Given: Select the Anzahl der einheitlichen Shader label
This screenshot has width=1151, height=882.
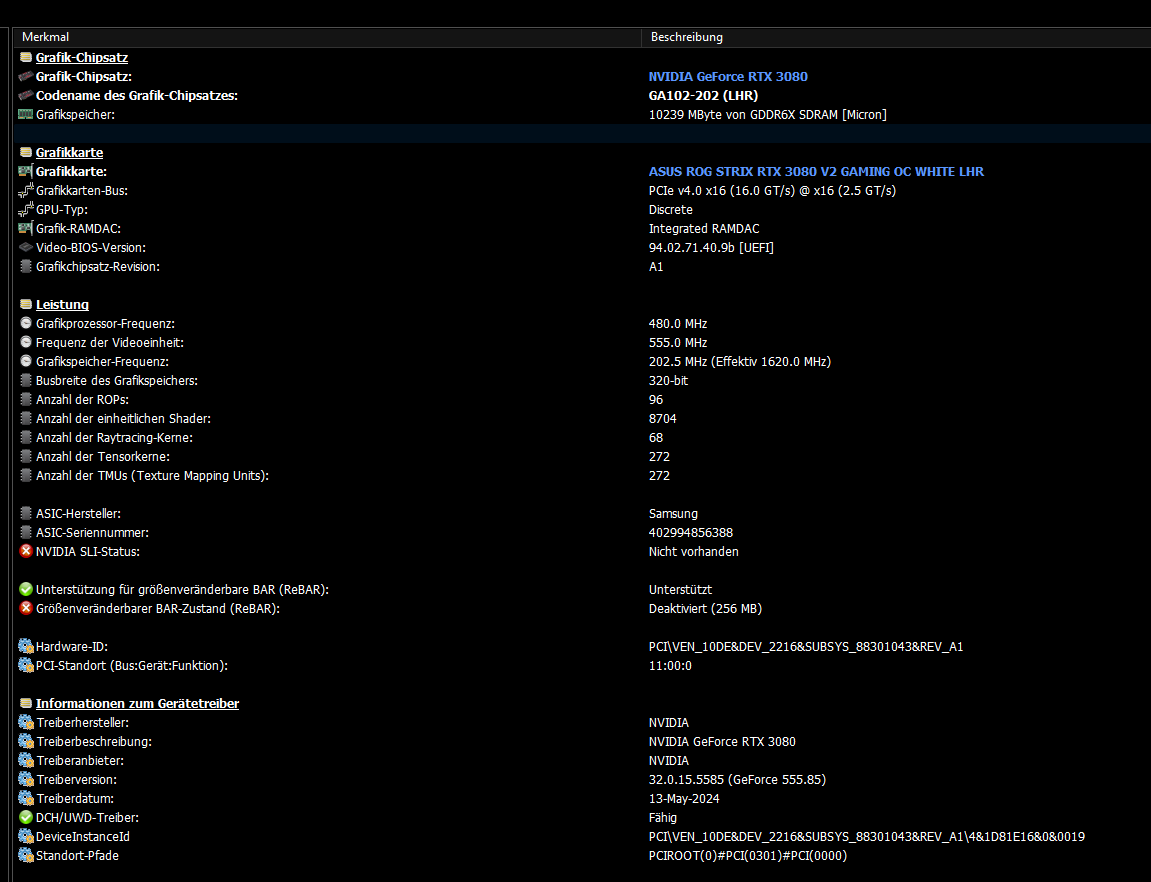Looking at the screenshot, I should [x=123, y=419].
